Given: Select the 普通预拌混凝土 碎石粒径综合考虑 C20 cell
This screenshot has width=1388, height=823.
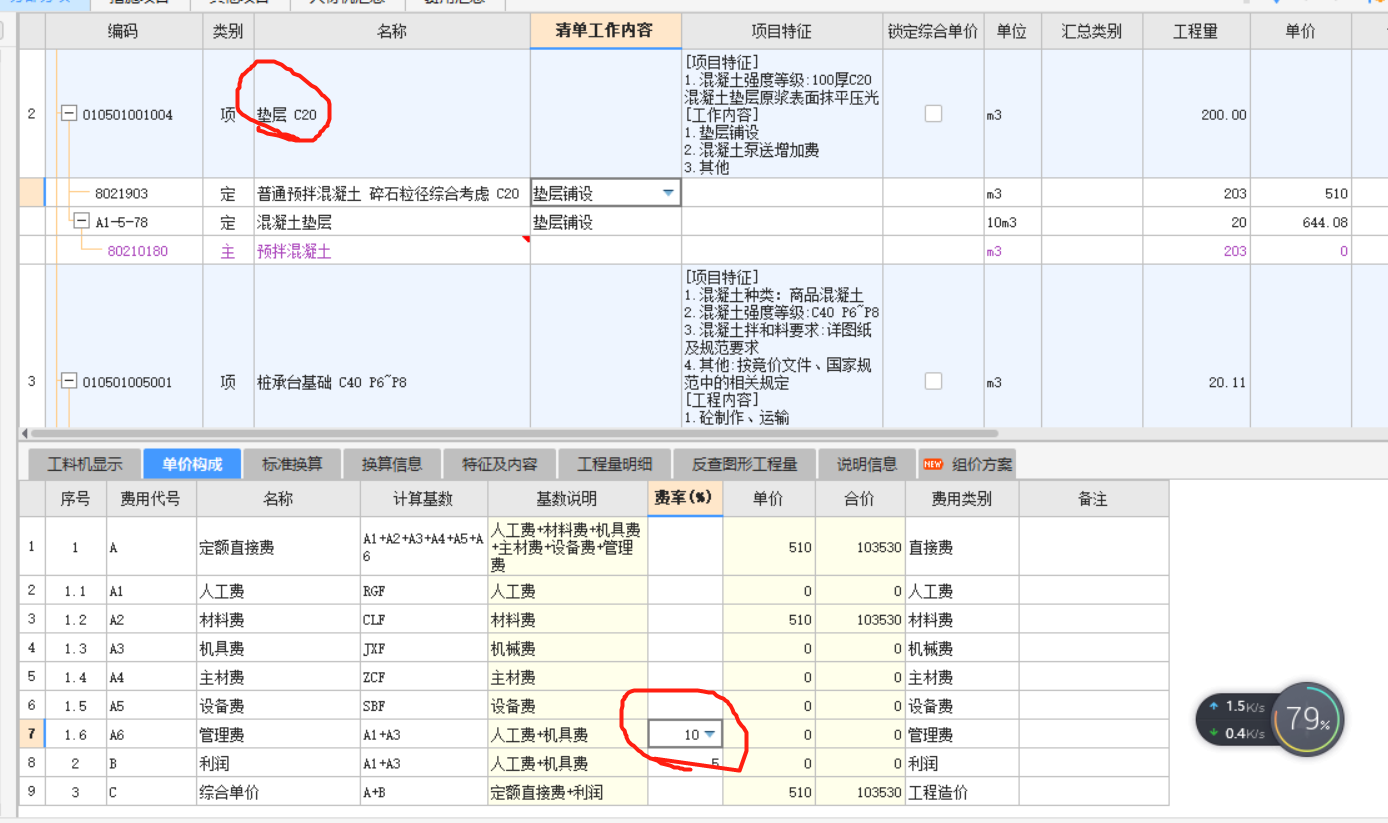Looking at the screenshot, I should click(x=392, y=193).
